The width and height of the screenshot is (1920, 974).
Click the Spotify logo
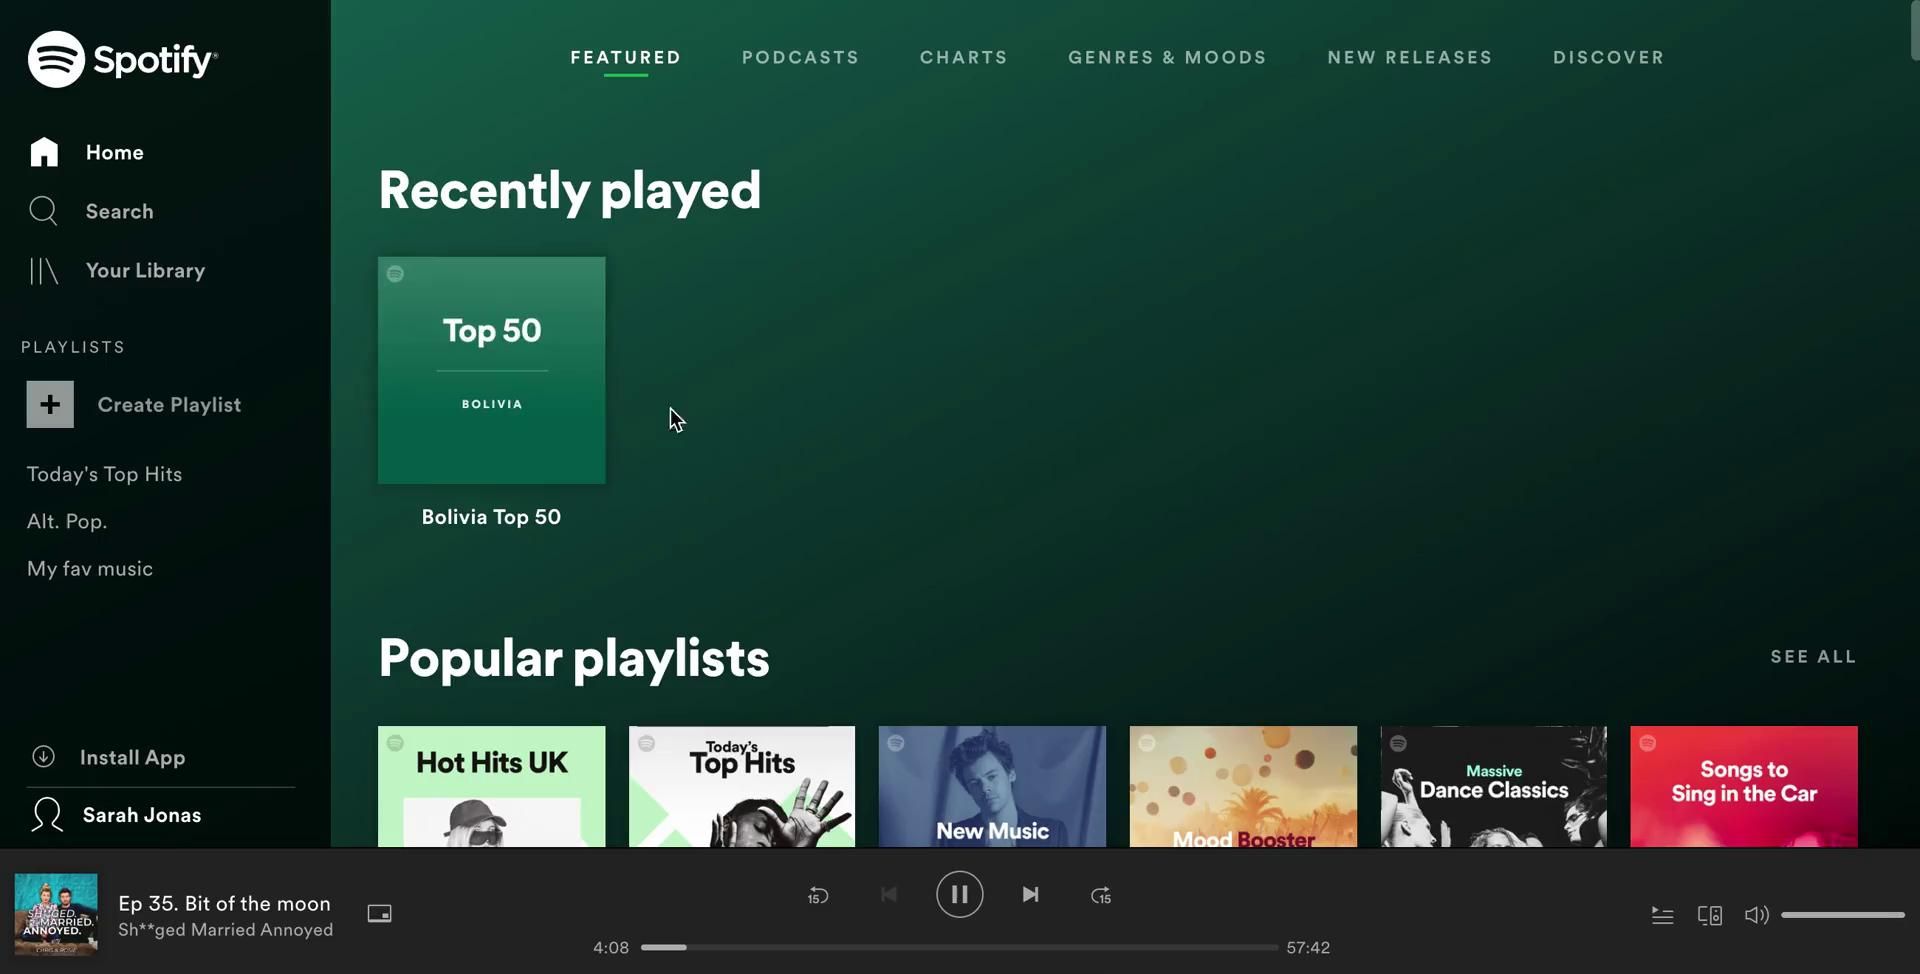(x=122, y=59)
